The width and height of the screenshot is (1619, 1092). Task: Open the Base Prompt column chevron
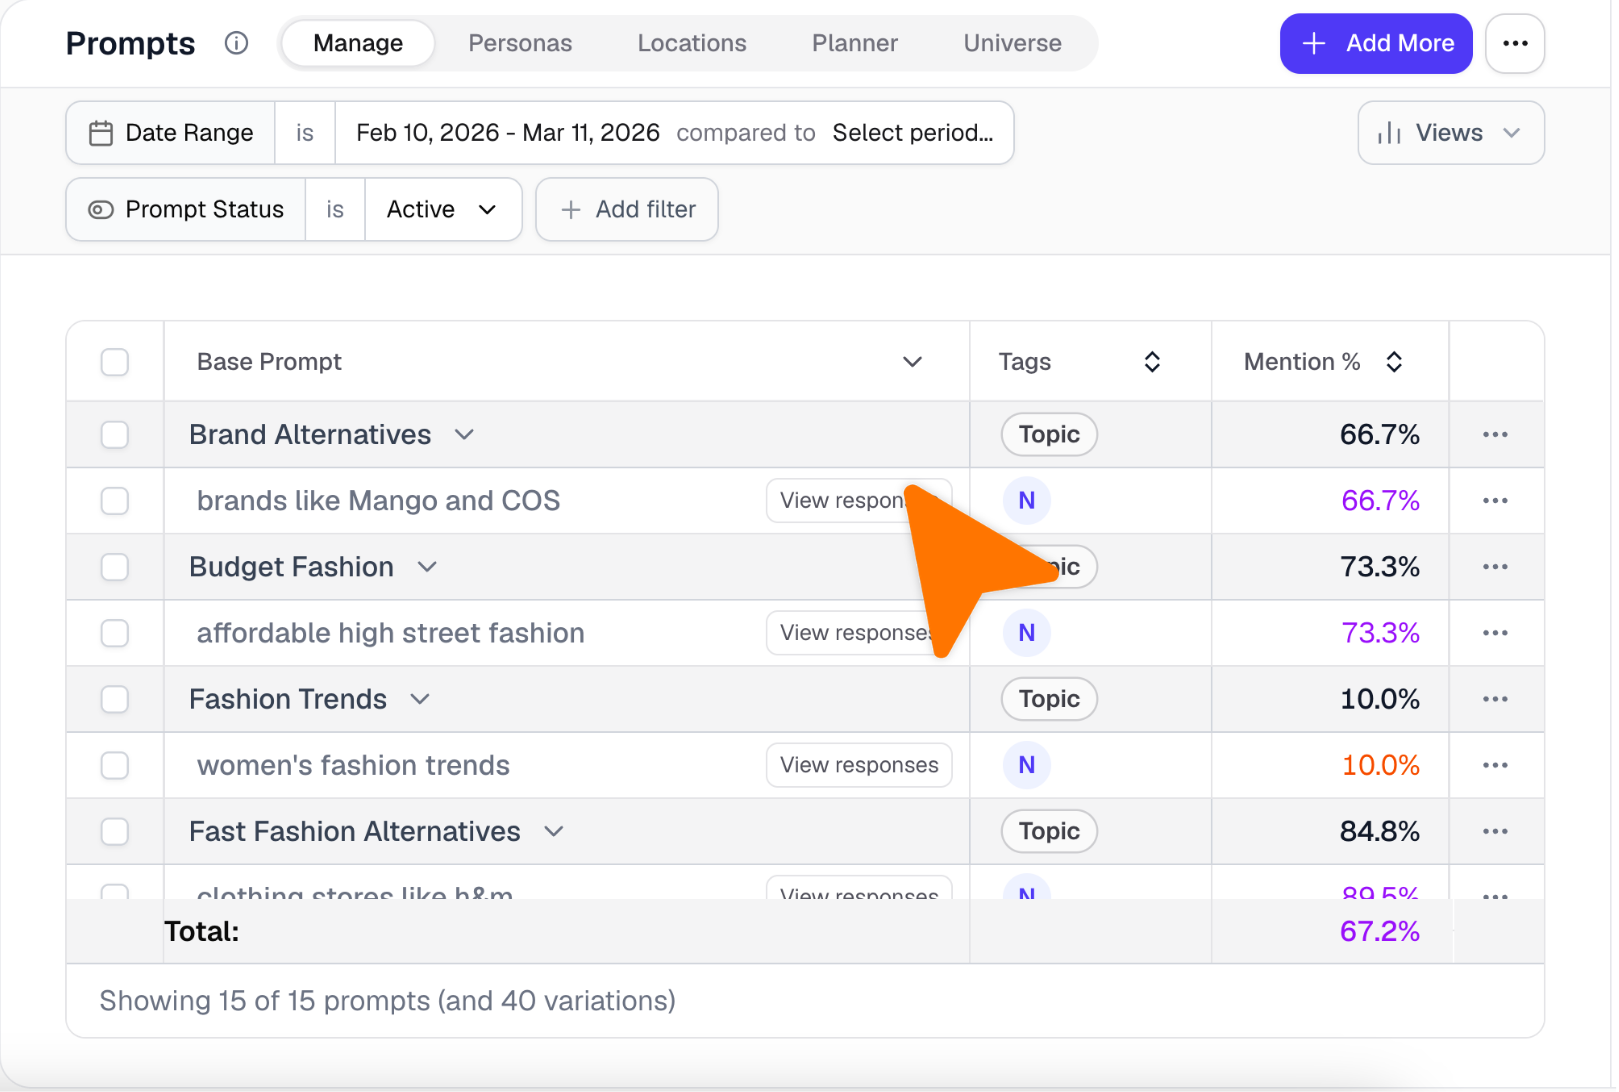click(x=911, y=361)
